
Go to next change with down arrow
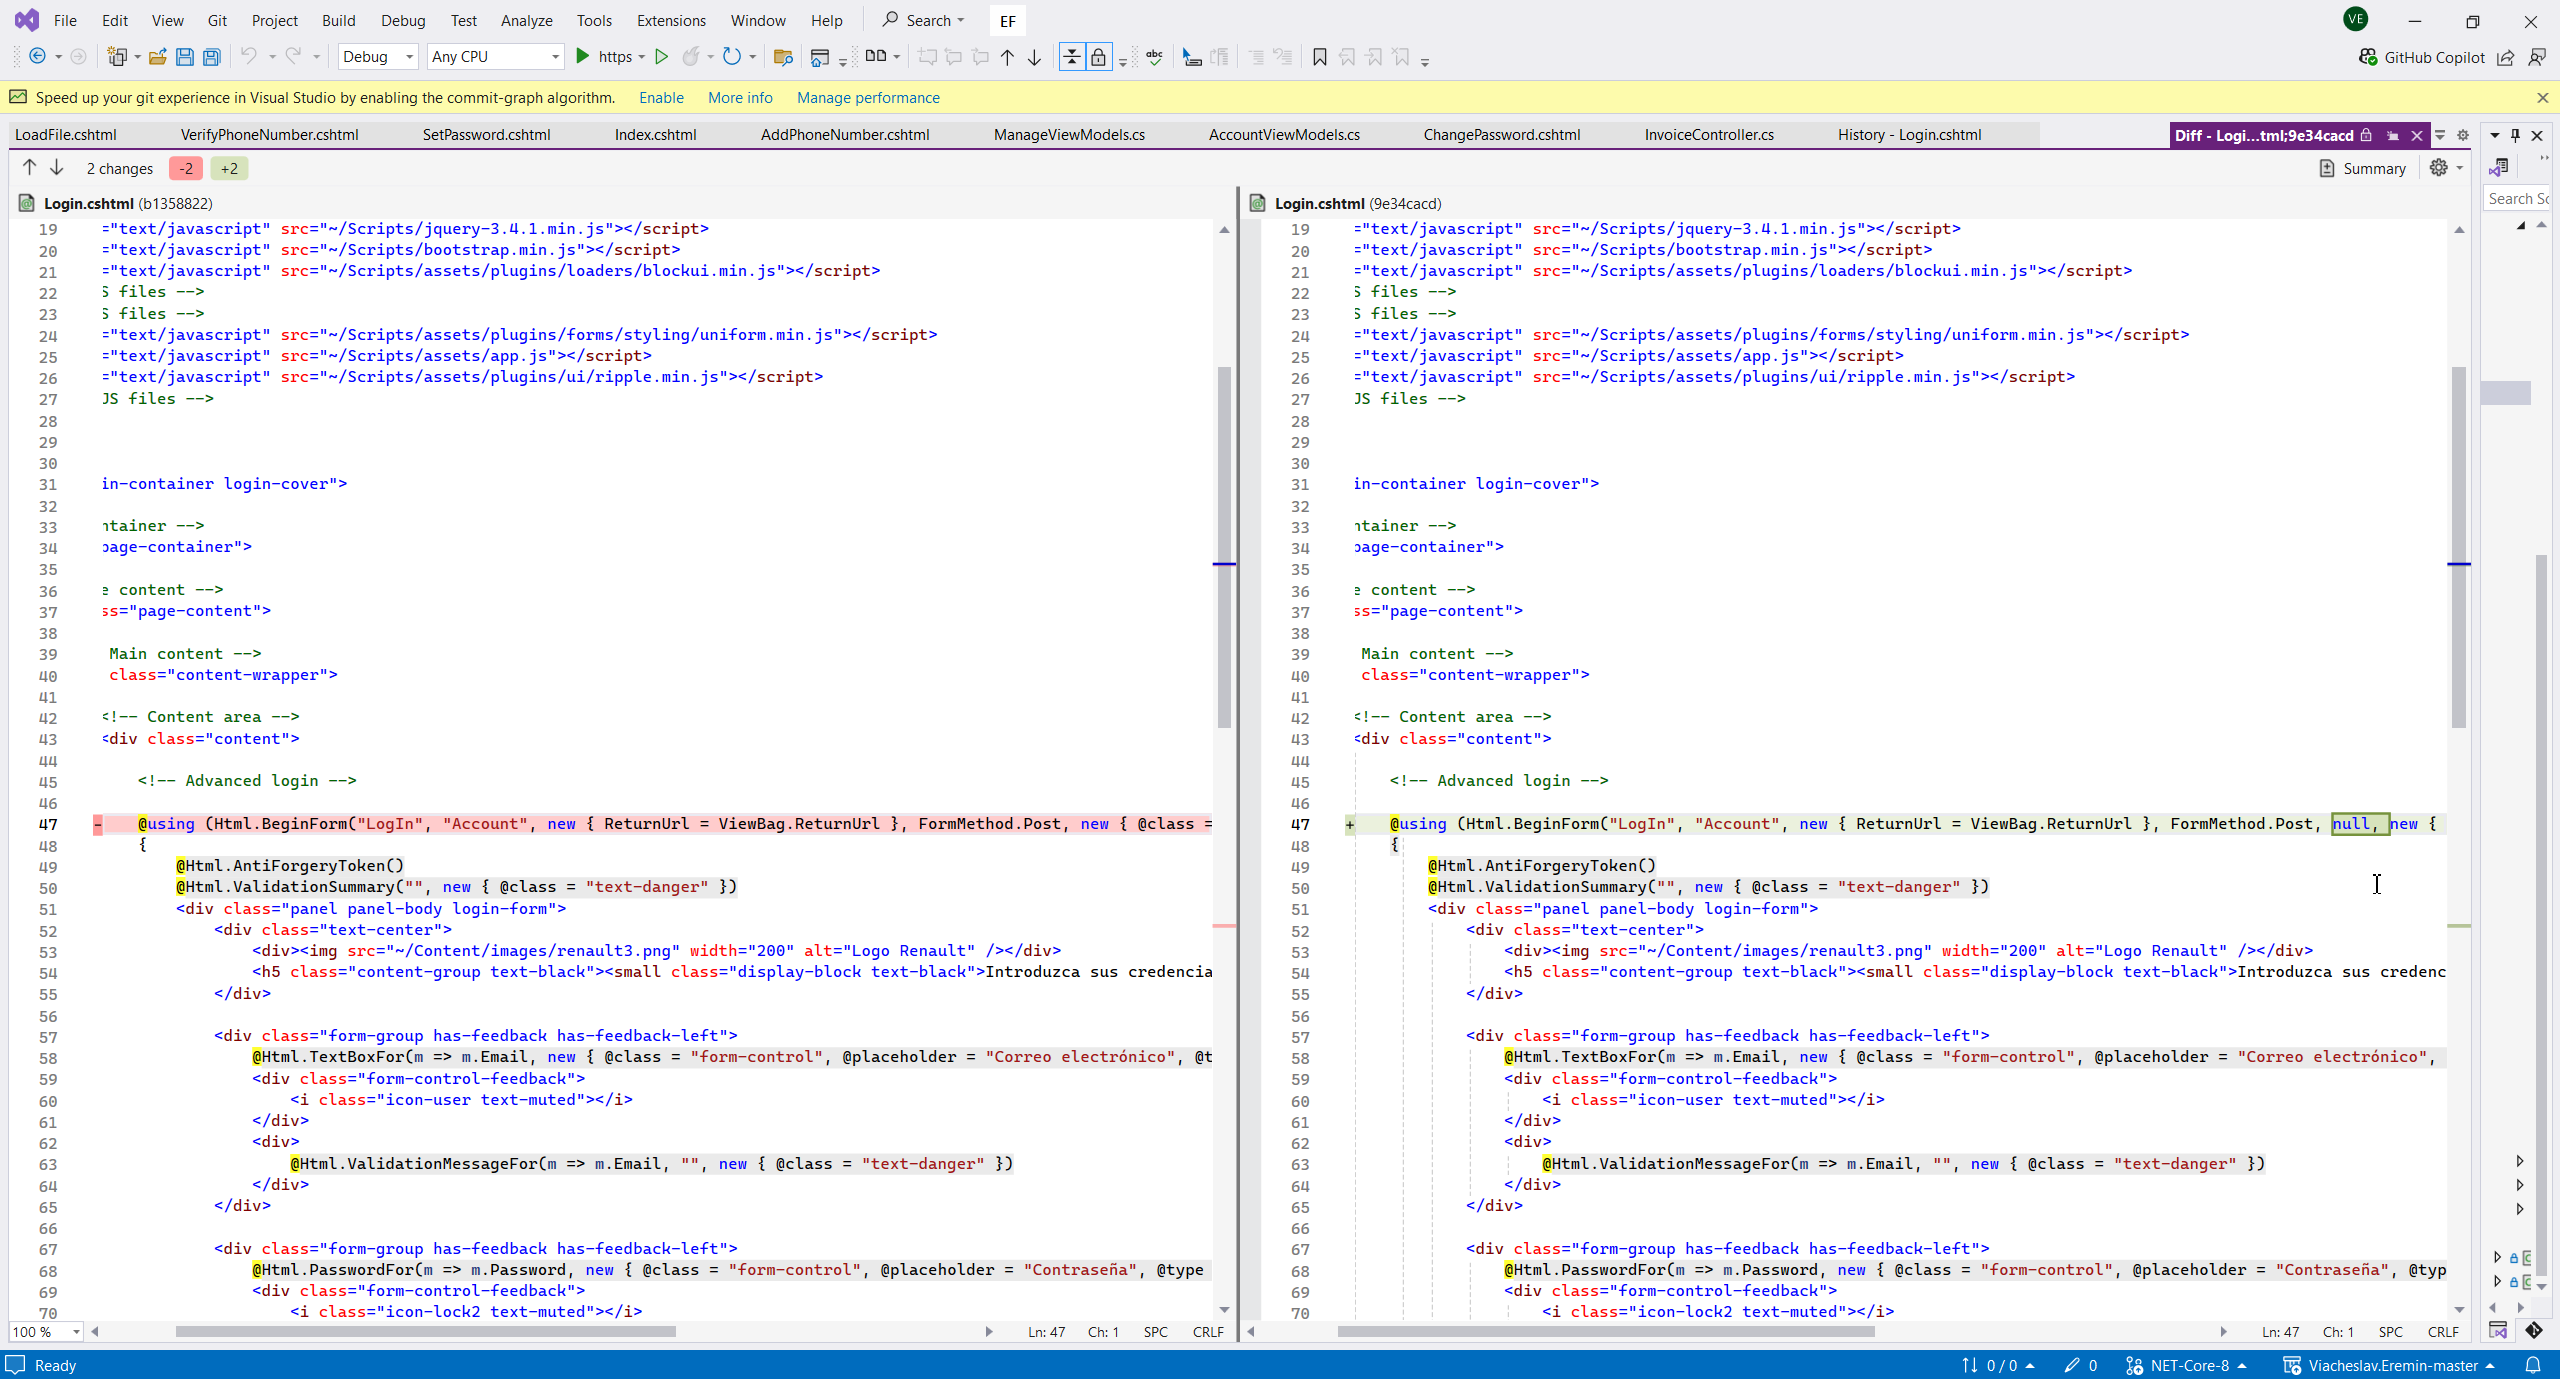(x=57, y=168)
